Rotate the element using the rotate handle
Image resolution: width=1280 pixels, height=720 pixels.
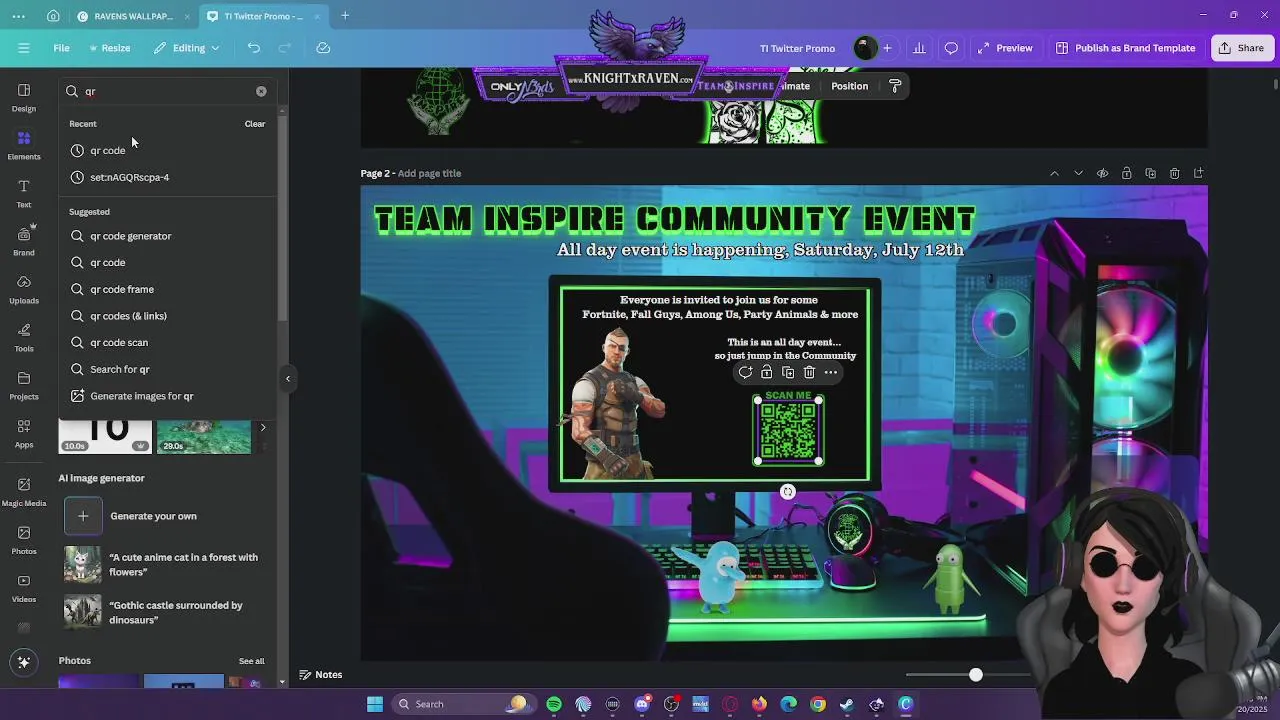788,492
